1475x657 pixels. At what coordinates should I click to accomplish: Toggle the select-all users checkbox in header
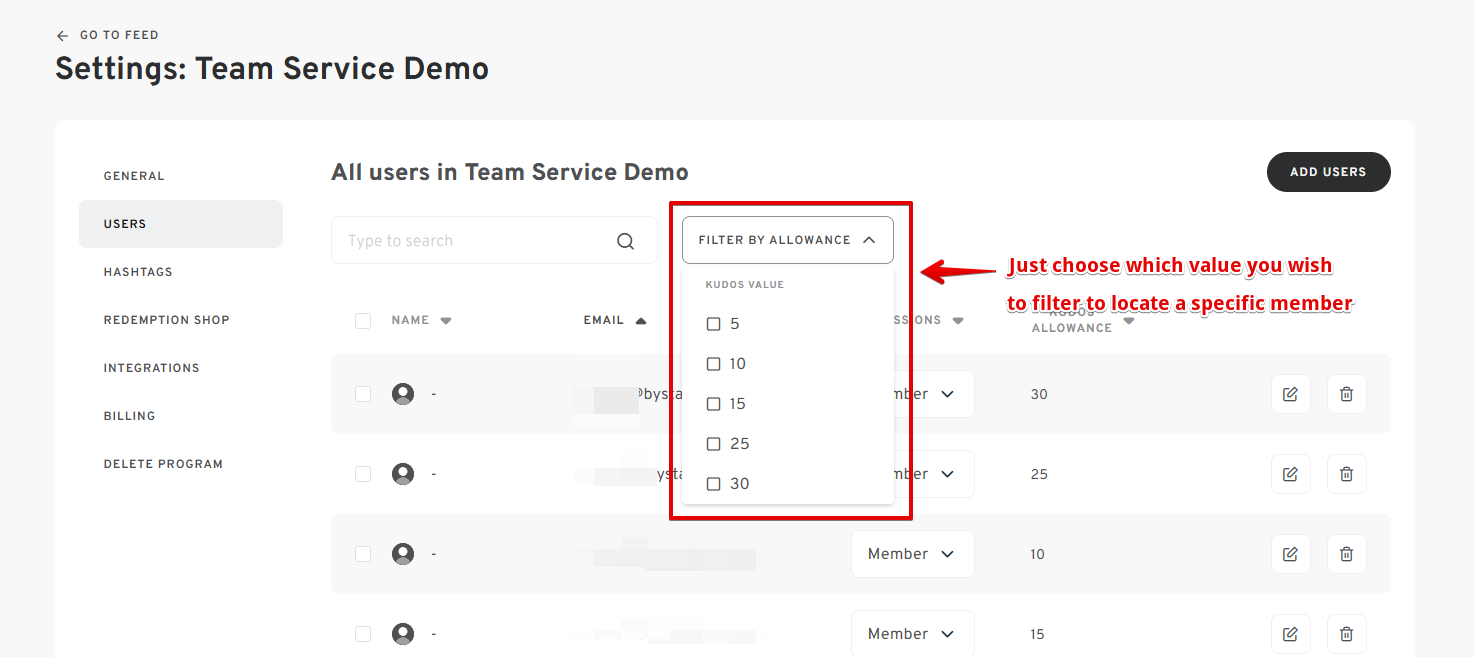363,321
